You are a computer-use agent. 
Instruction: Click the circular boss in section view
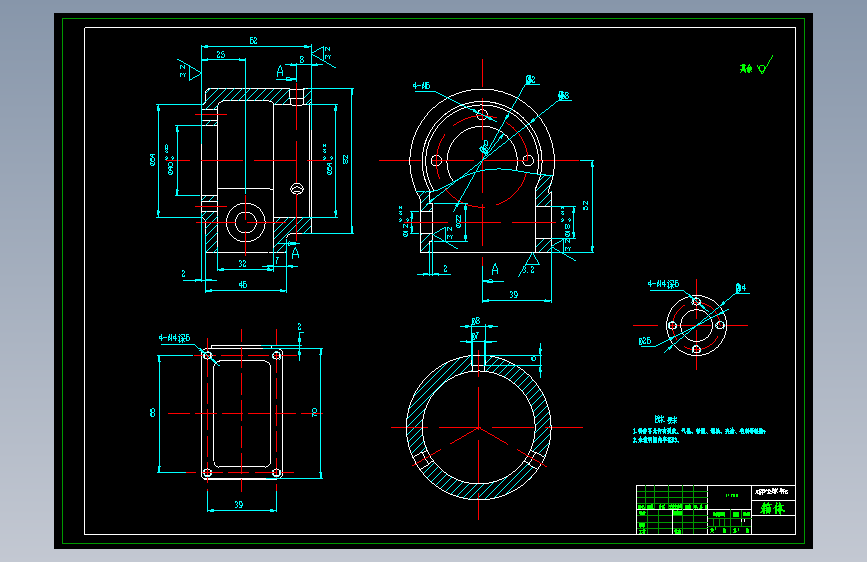(246, 222)
